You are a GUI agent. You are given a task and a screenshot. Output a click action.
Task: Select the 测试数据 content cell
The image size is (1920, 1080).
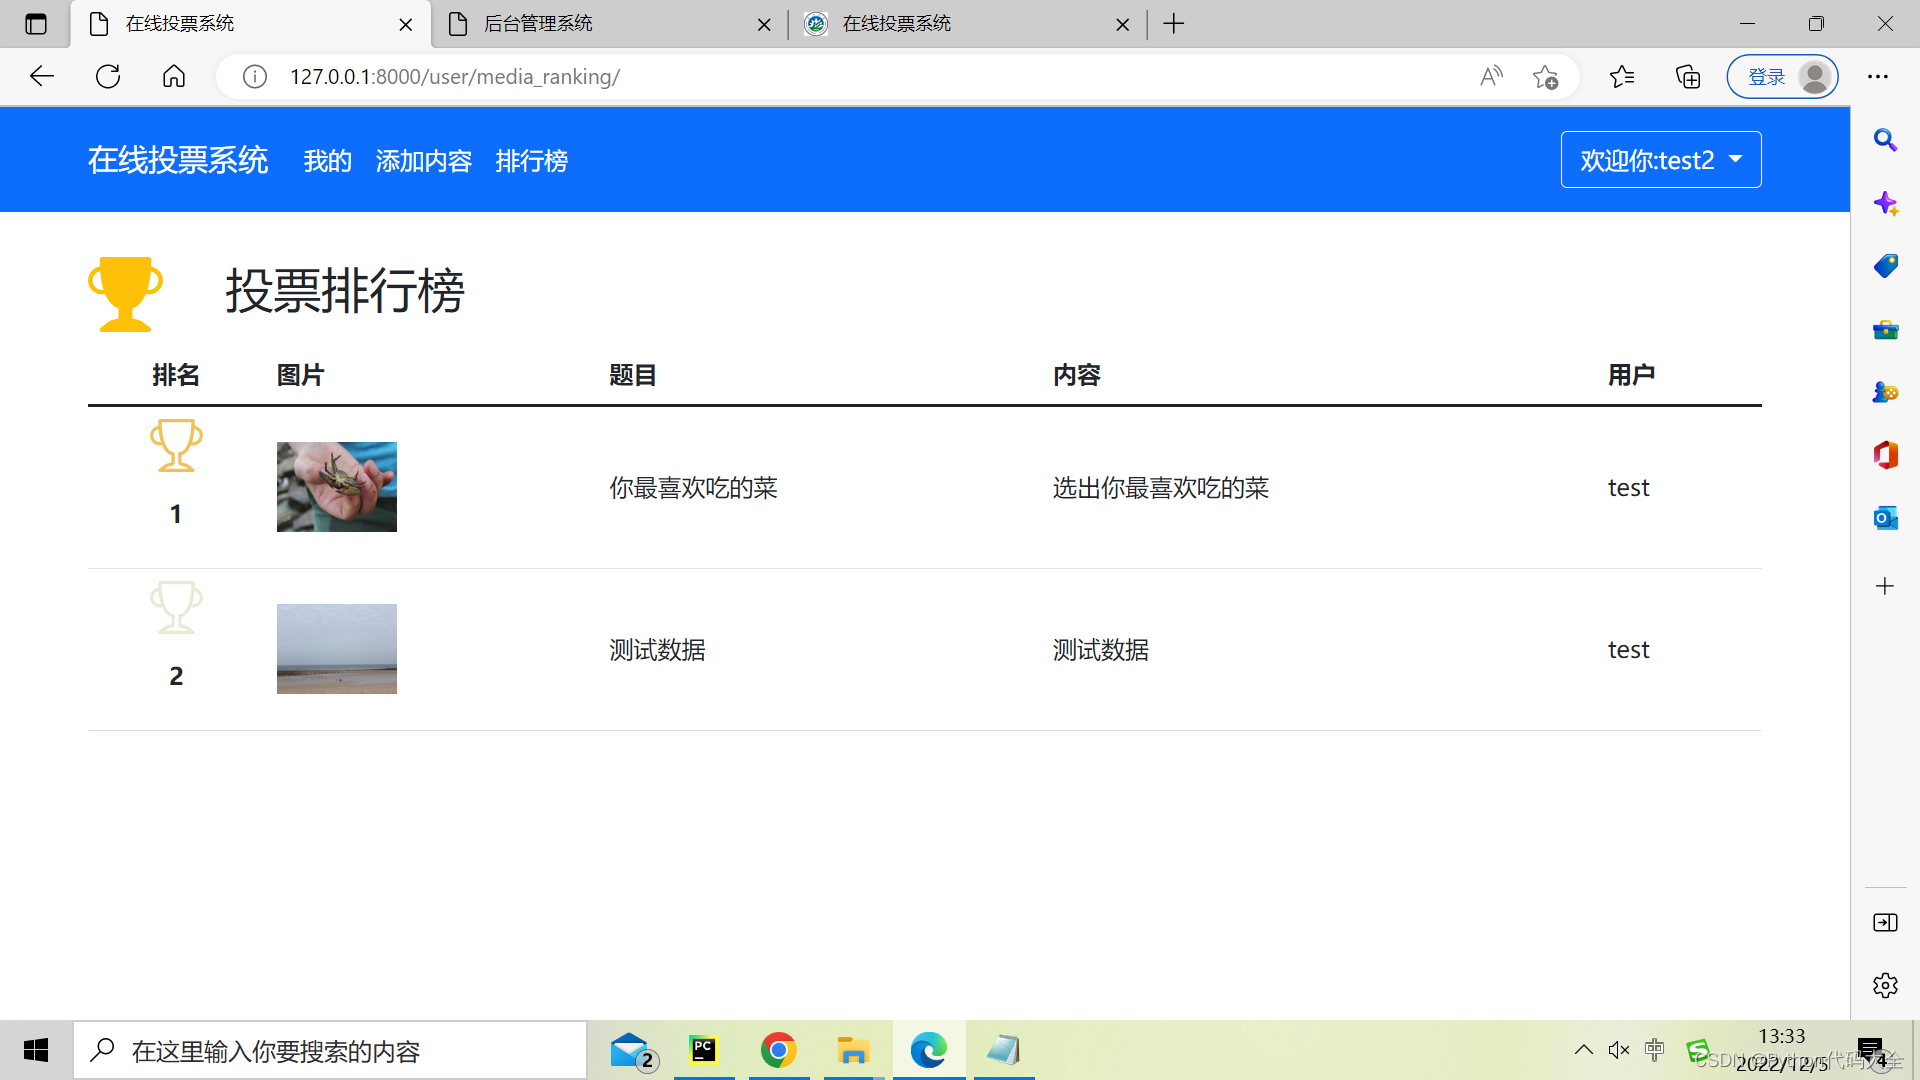tap(1101, 650)
